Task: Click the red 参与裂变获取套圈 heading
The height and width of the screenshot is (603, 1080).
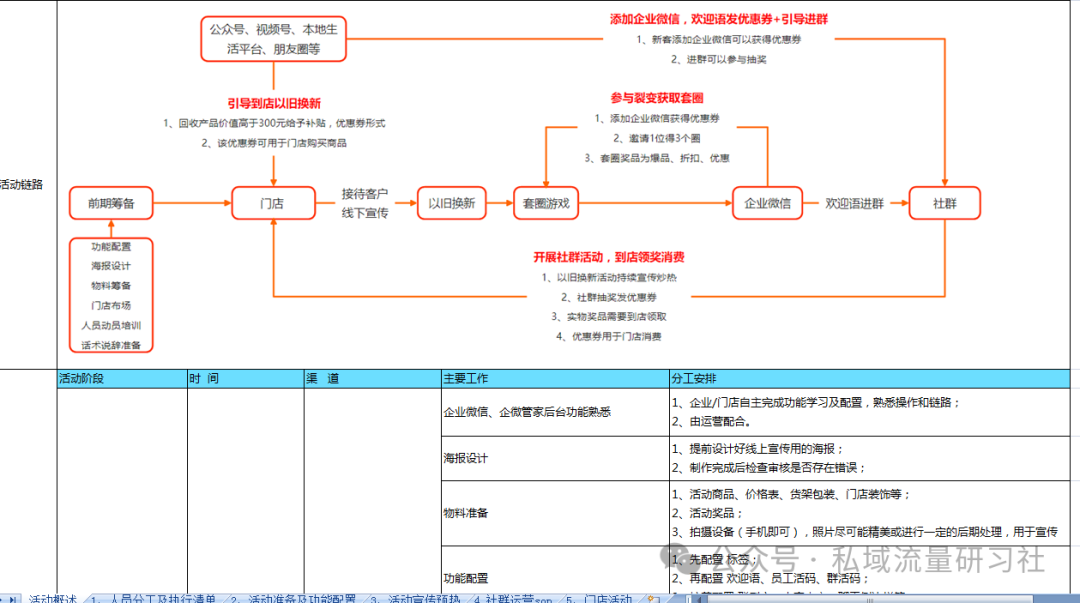Action: coord(657,98)
